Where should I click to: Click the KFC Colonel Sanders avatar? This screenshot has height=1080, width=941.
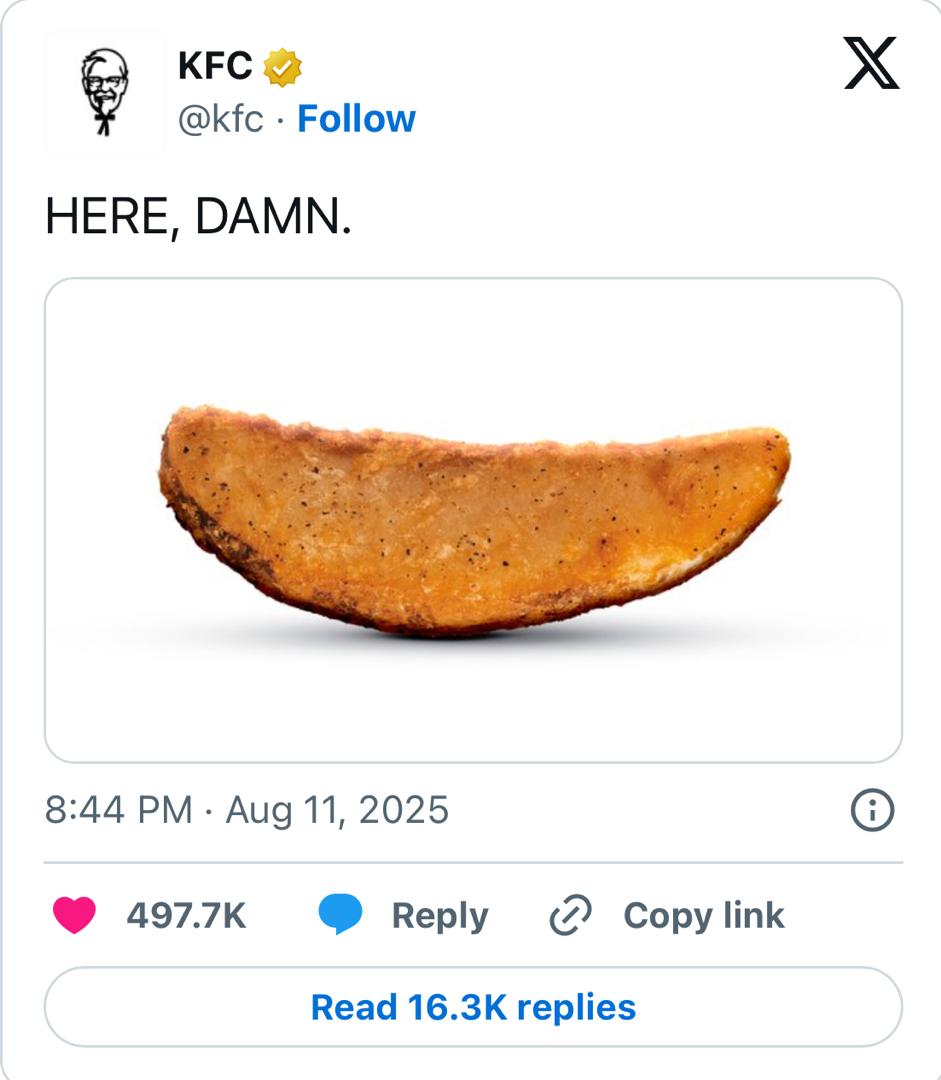104,92
